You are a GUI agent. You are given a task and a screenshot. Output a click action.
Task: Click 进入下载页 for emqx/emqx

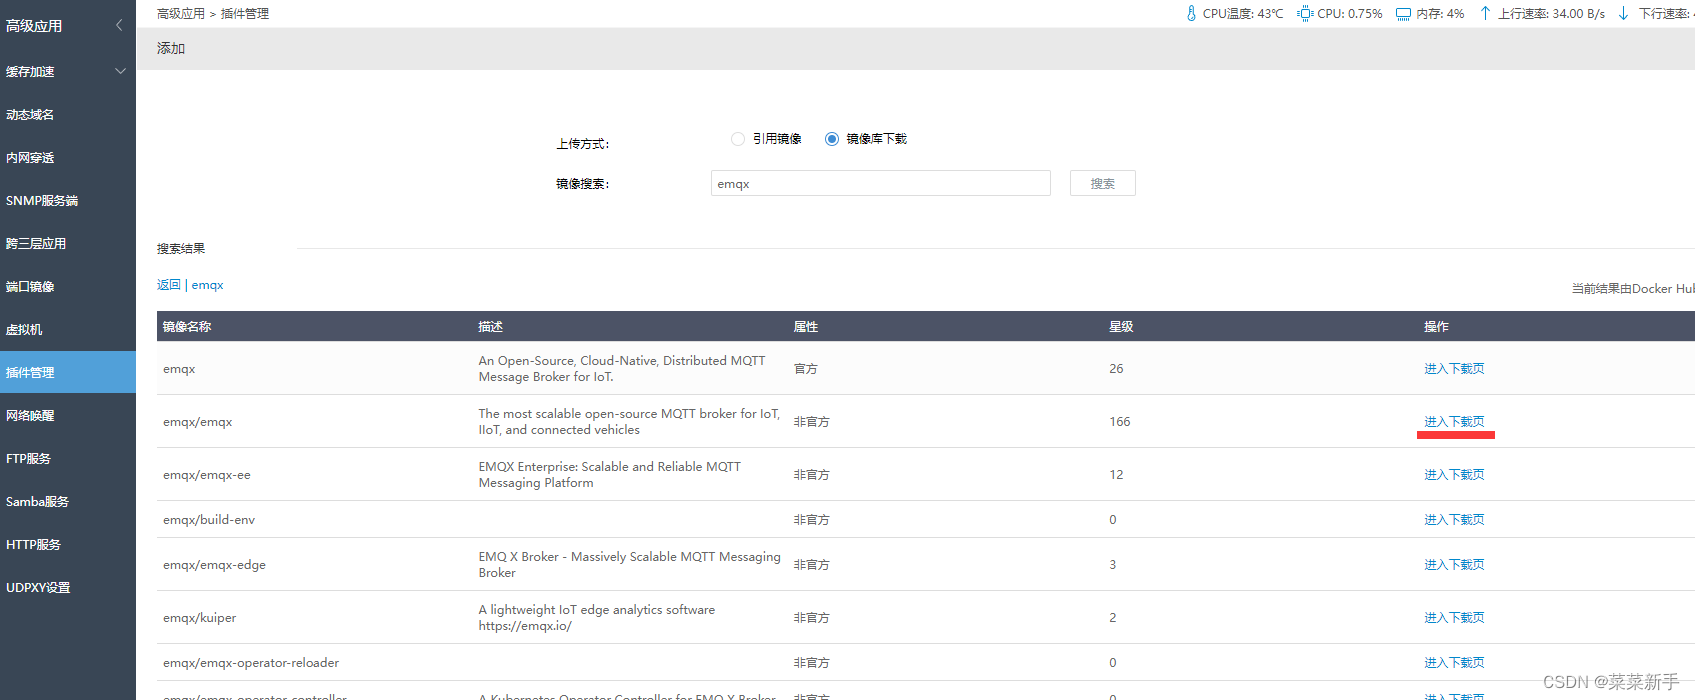click(1454, 422)
